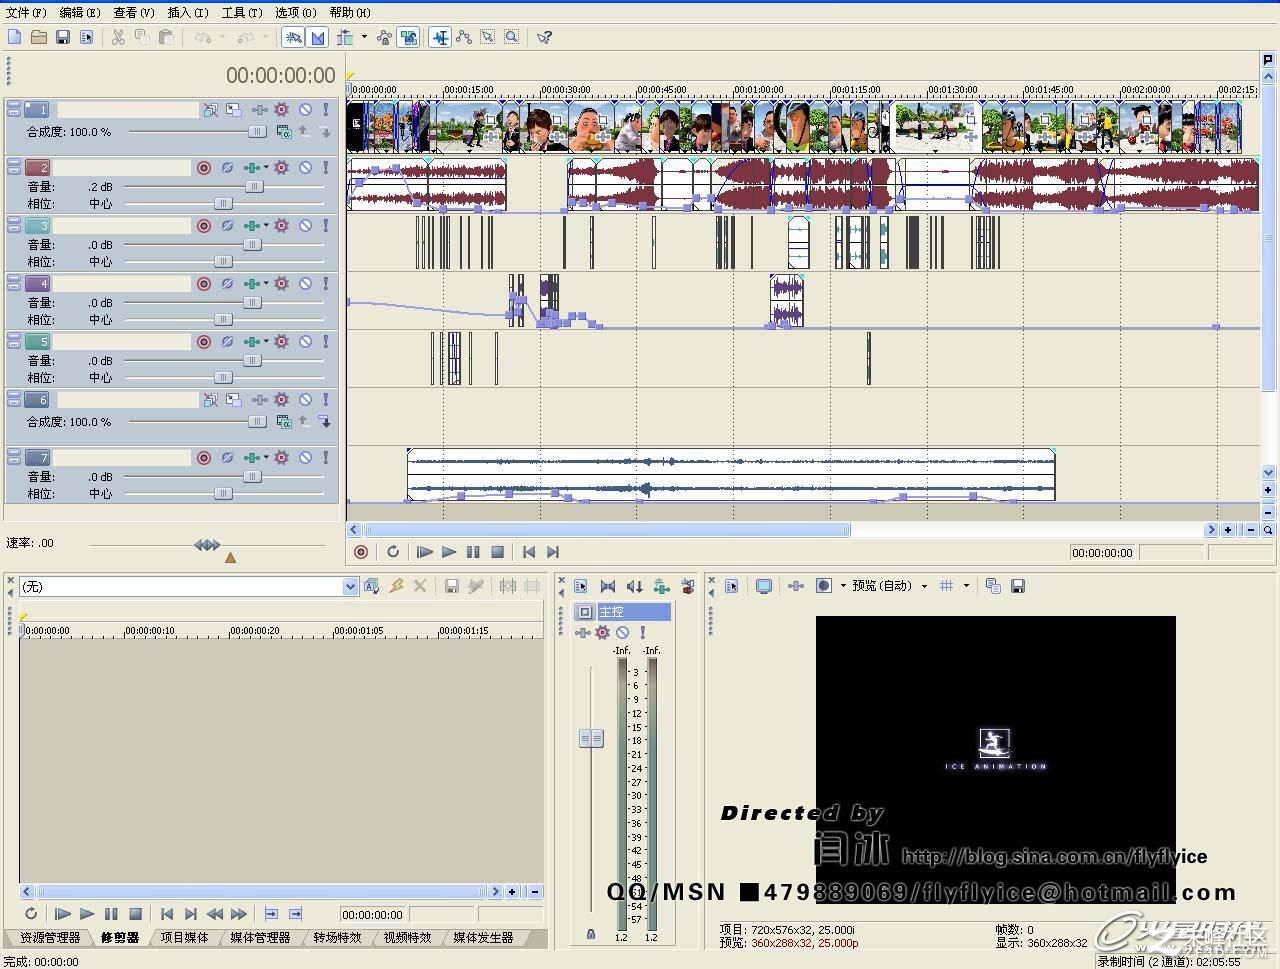
Task: Open automation settings dropdown on track 2
Action: (x=266, y=168)
